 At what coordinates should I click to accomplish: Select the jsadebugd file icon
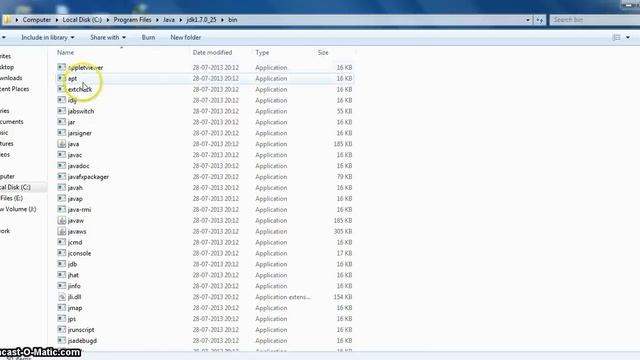pos(62,340)
